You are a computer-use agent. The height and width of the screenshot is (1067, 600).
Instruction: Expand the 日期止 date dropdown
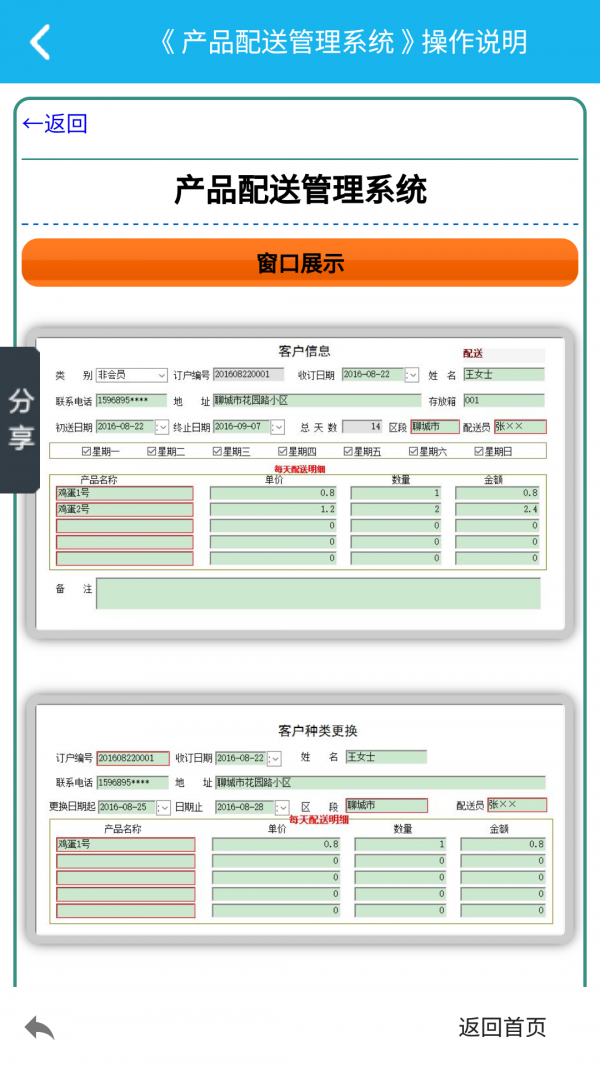(x=282, y=807)
